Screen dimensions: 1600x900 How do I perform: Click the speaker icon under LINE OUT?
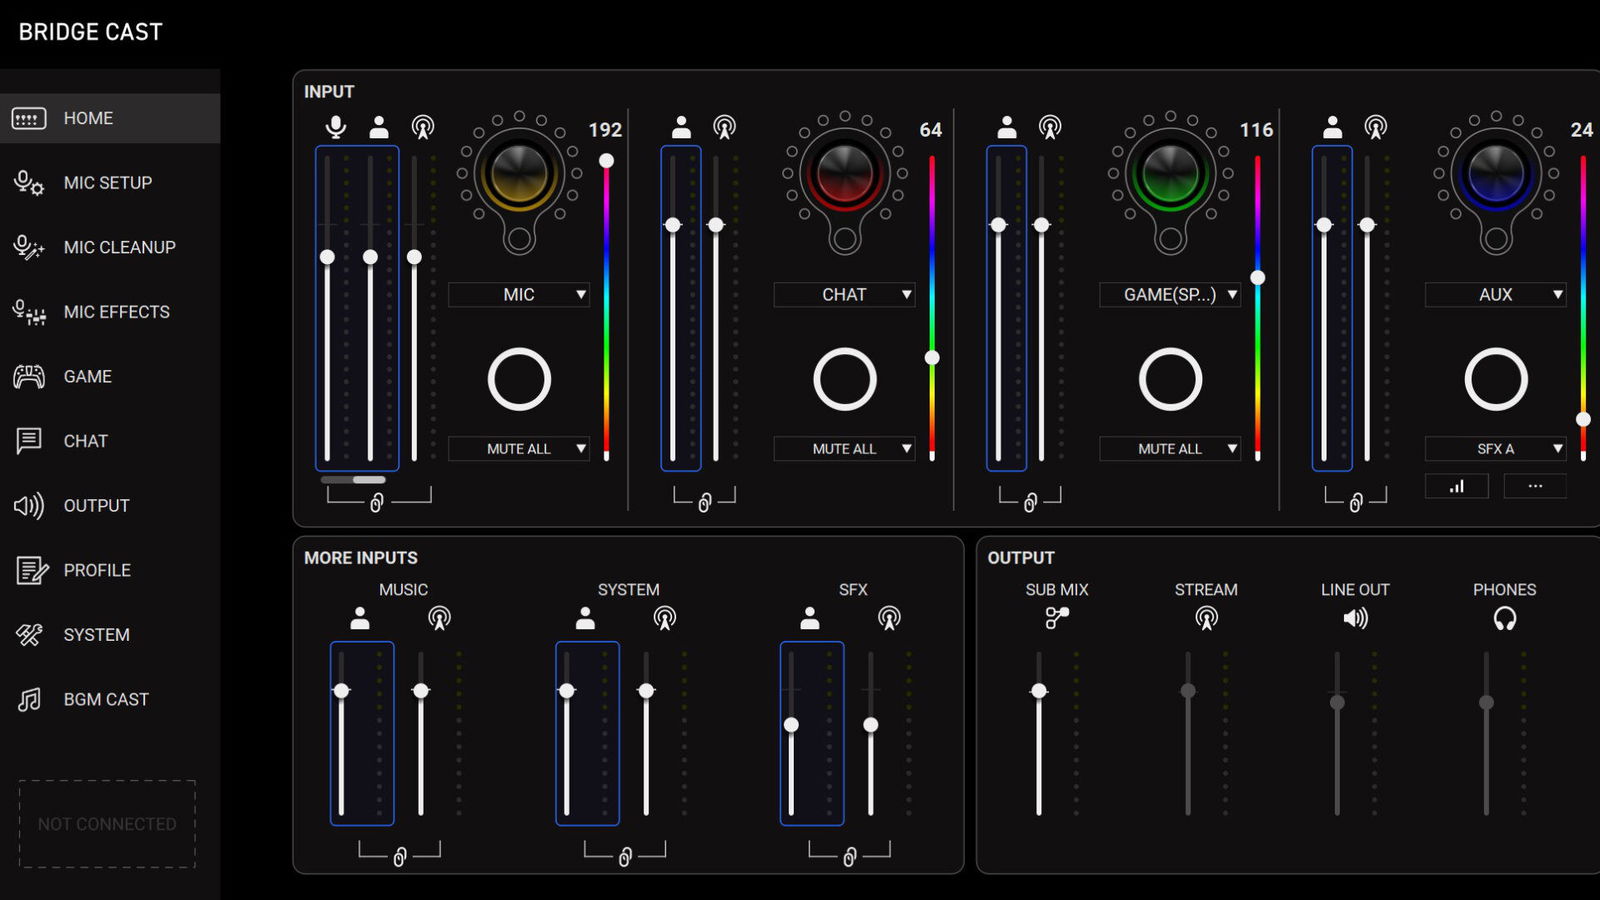1355,619
